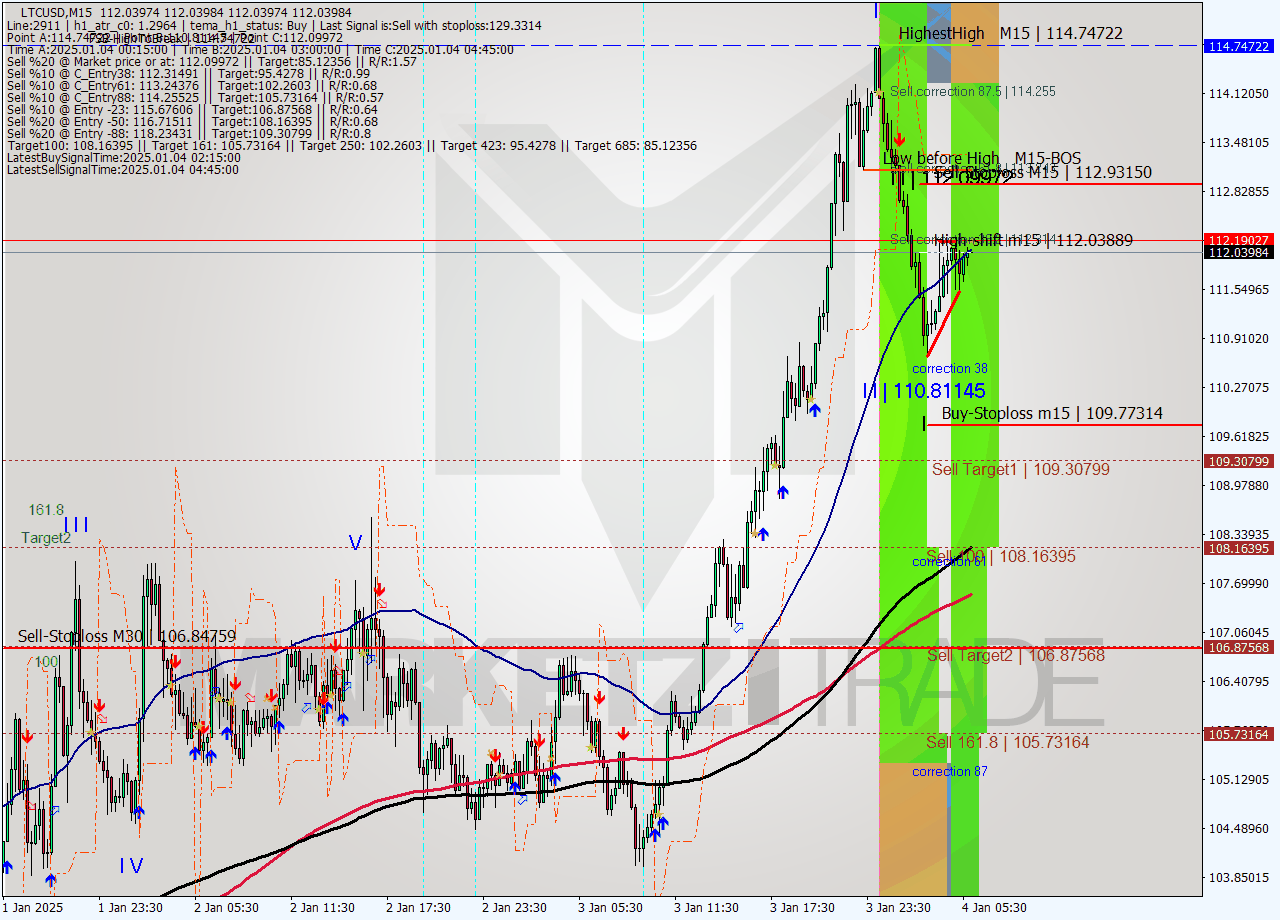Click the 'correction 87' label
Image resolution: width=1280 pixels, height=920 pixels.
point(950,771)
